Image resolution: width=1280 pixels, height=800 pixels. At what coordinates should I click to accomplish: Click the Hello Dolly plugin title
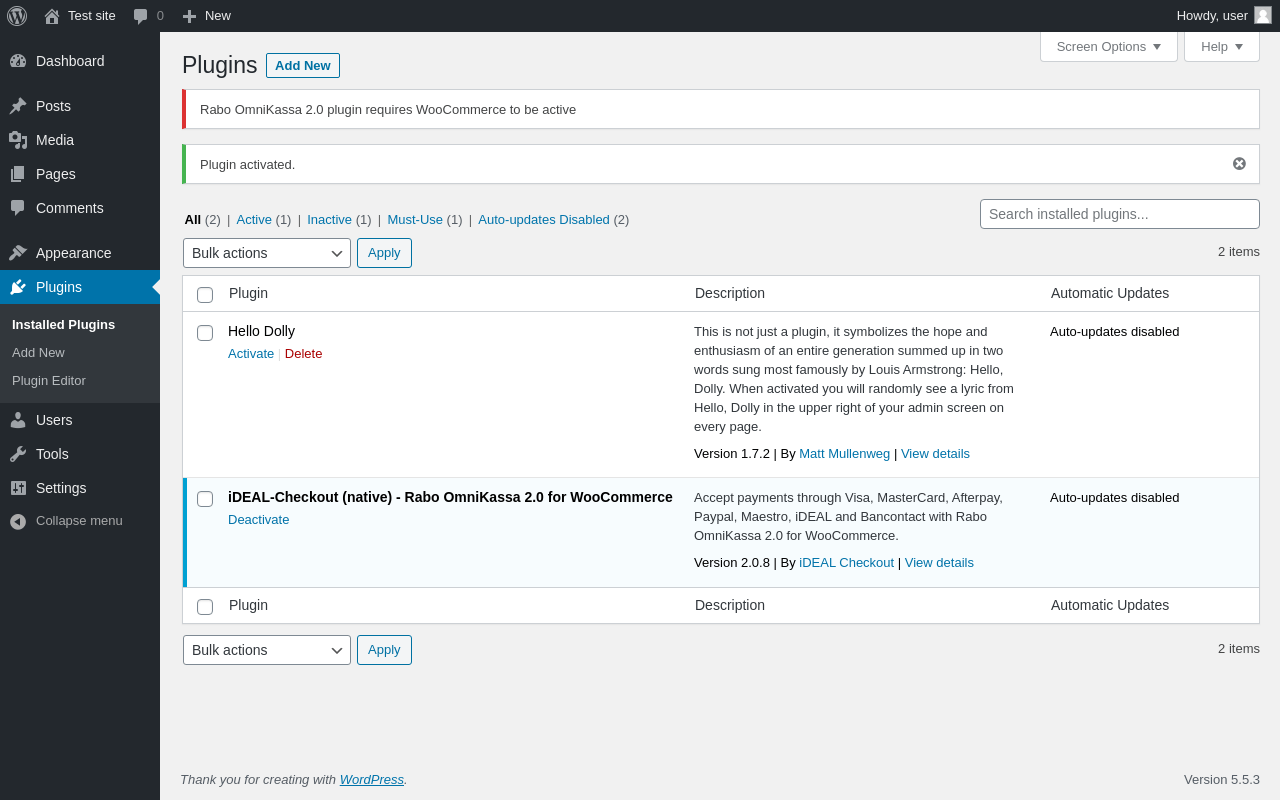coord(261,331)
